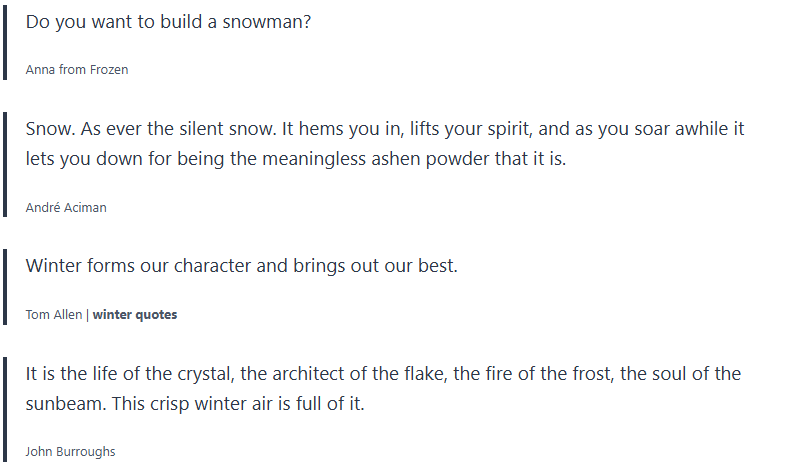The image size is (806, 469).
Task: Click the "John Burroughs" author name
Action: pyautogui.click(x=70, y=452)
